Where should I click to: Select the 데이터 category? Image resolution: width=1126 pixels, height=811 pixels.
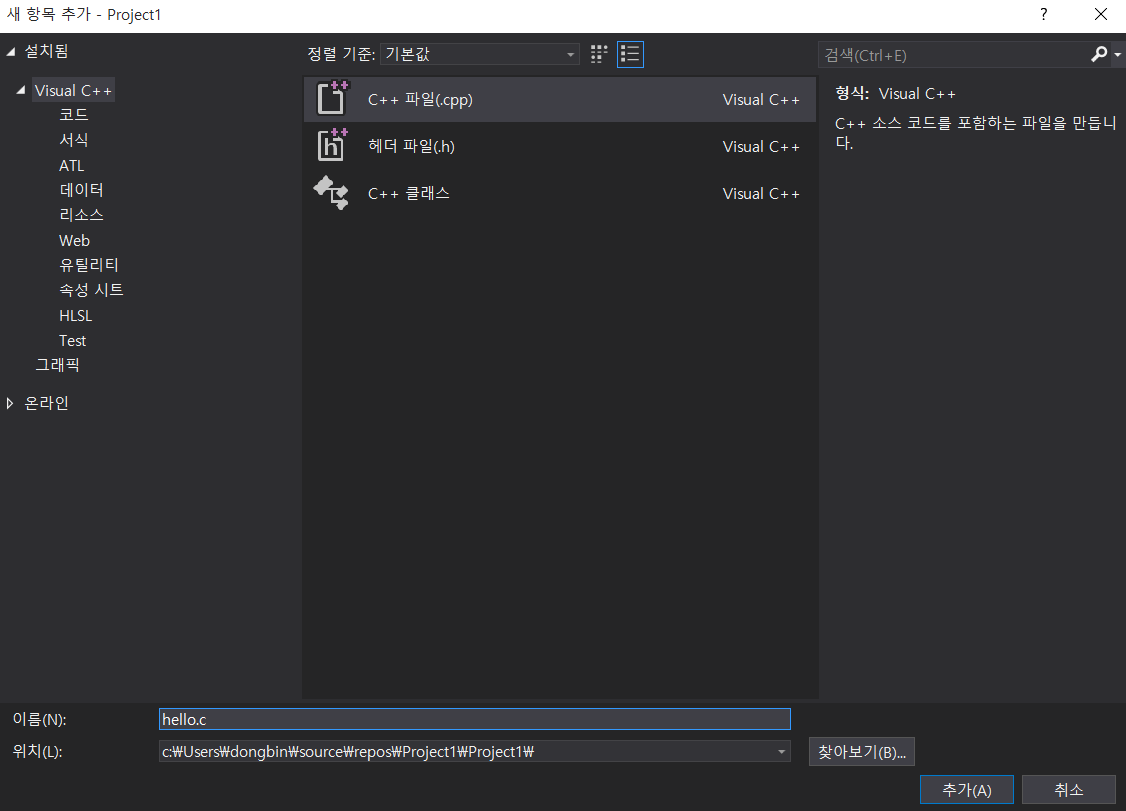[x=81, y=190]
